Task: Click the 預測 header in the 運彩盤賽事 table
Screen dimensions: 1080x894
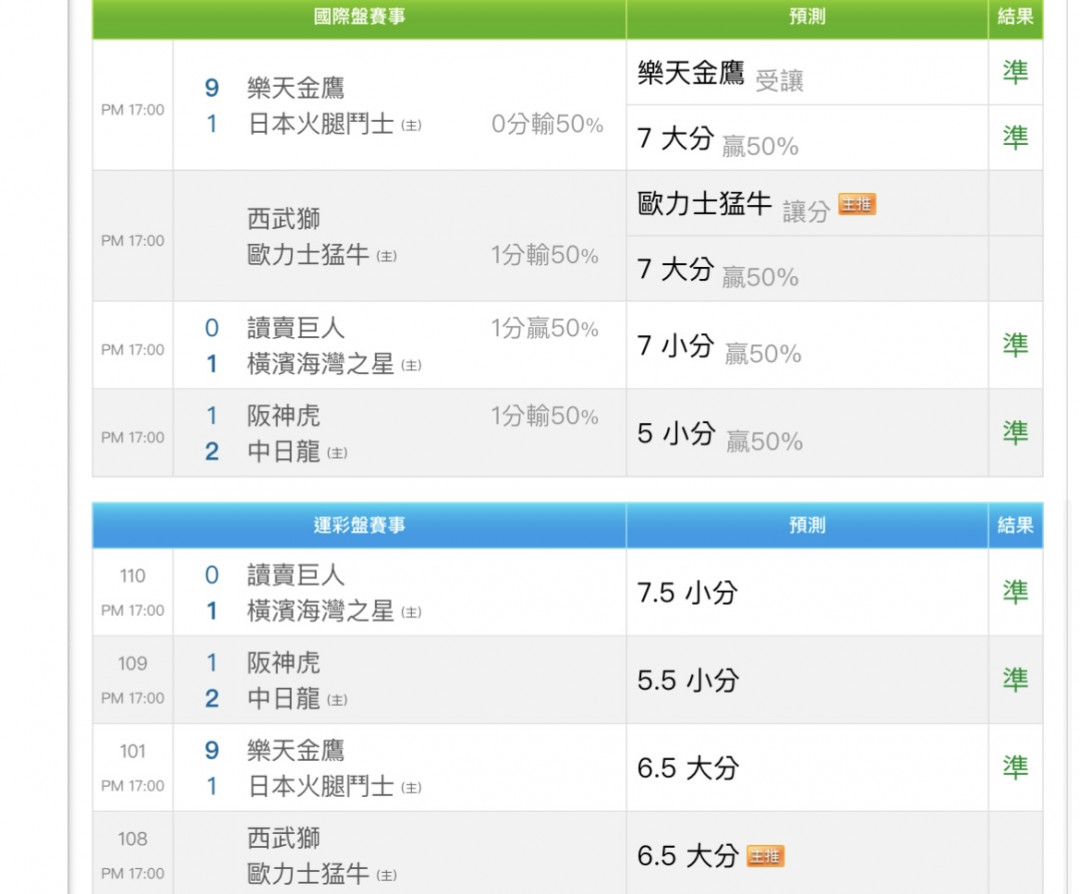Action: [807, 526]
